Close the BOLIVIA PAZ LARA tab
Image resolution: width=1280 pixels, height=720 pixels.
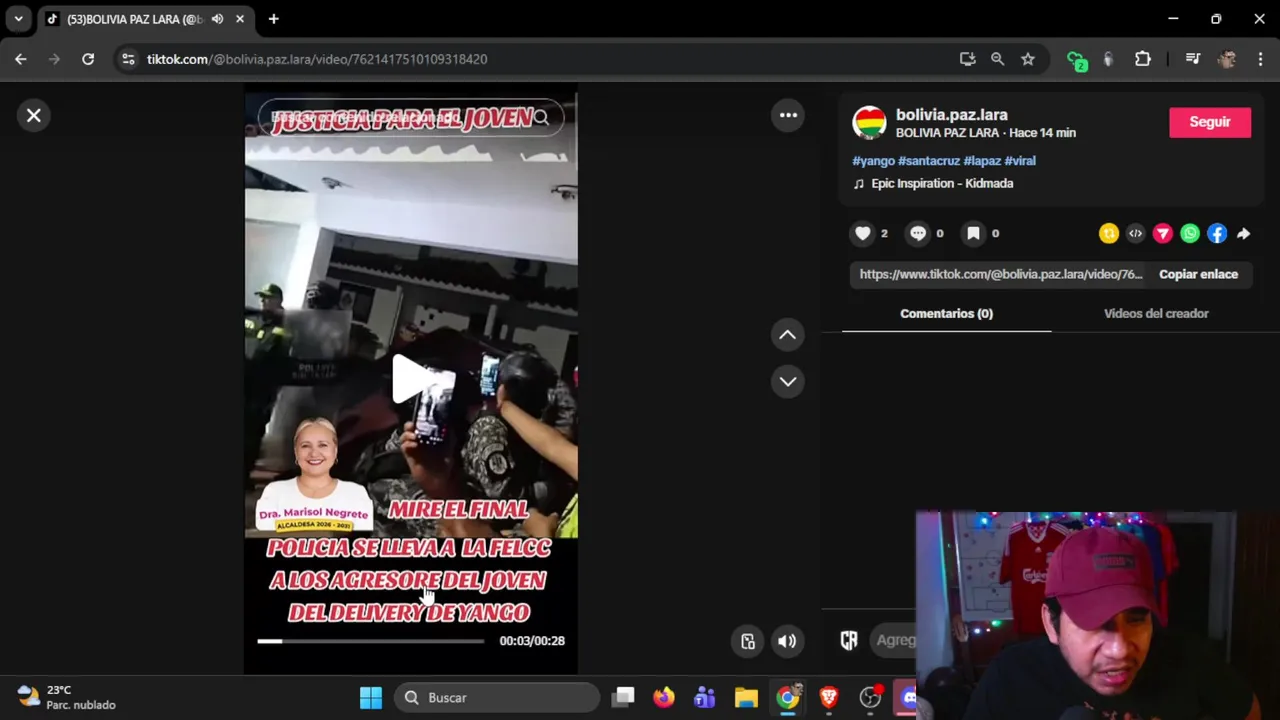click(240, 19)
